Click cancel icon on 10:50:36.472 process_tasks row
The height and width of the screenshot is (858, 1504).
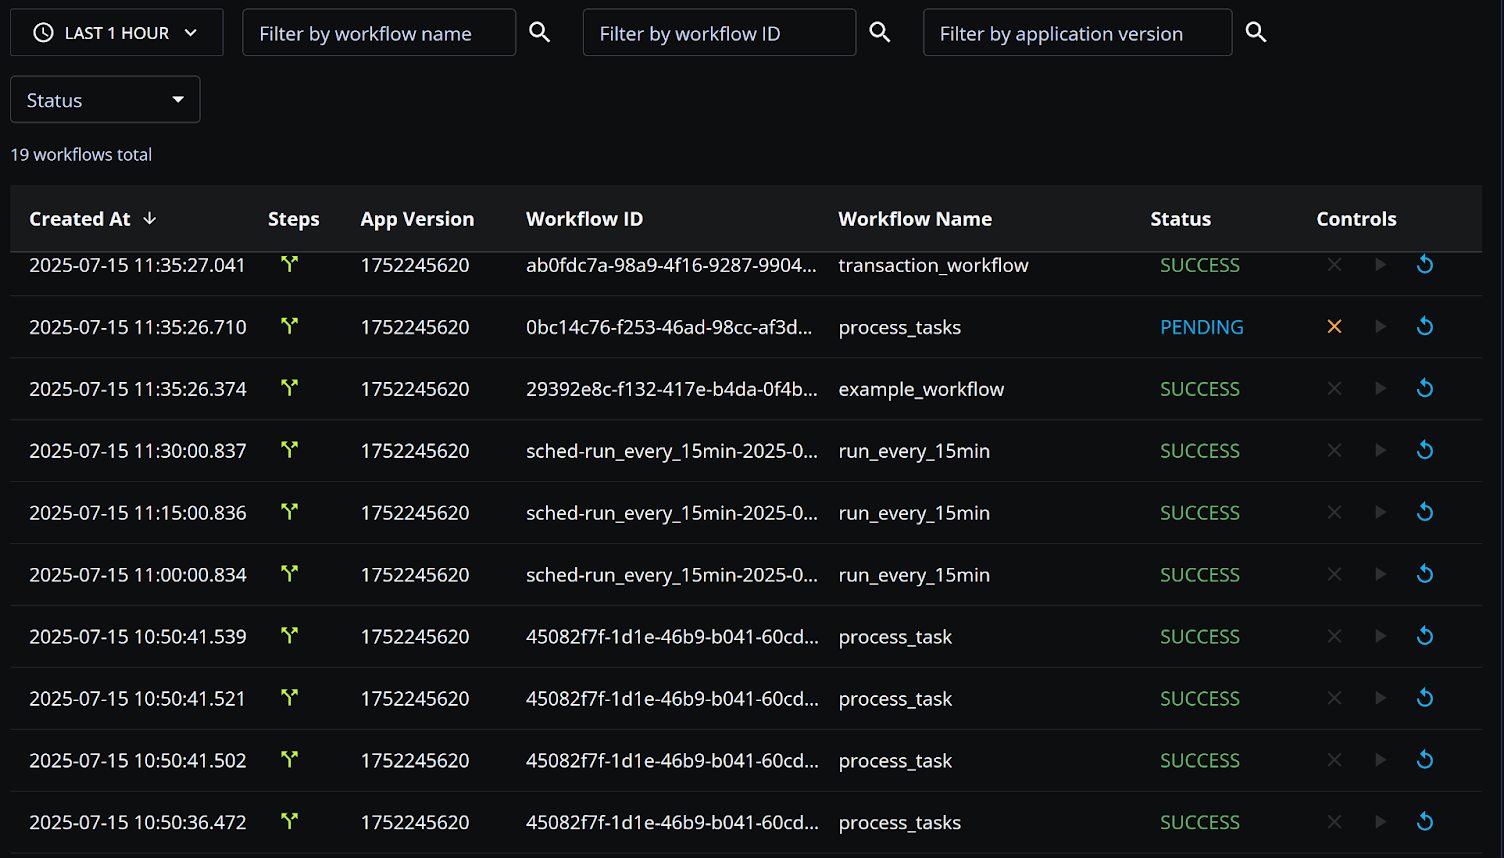(1334, 823)
